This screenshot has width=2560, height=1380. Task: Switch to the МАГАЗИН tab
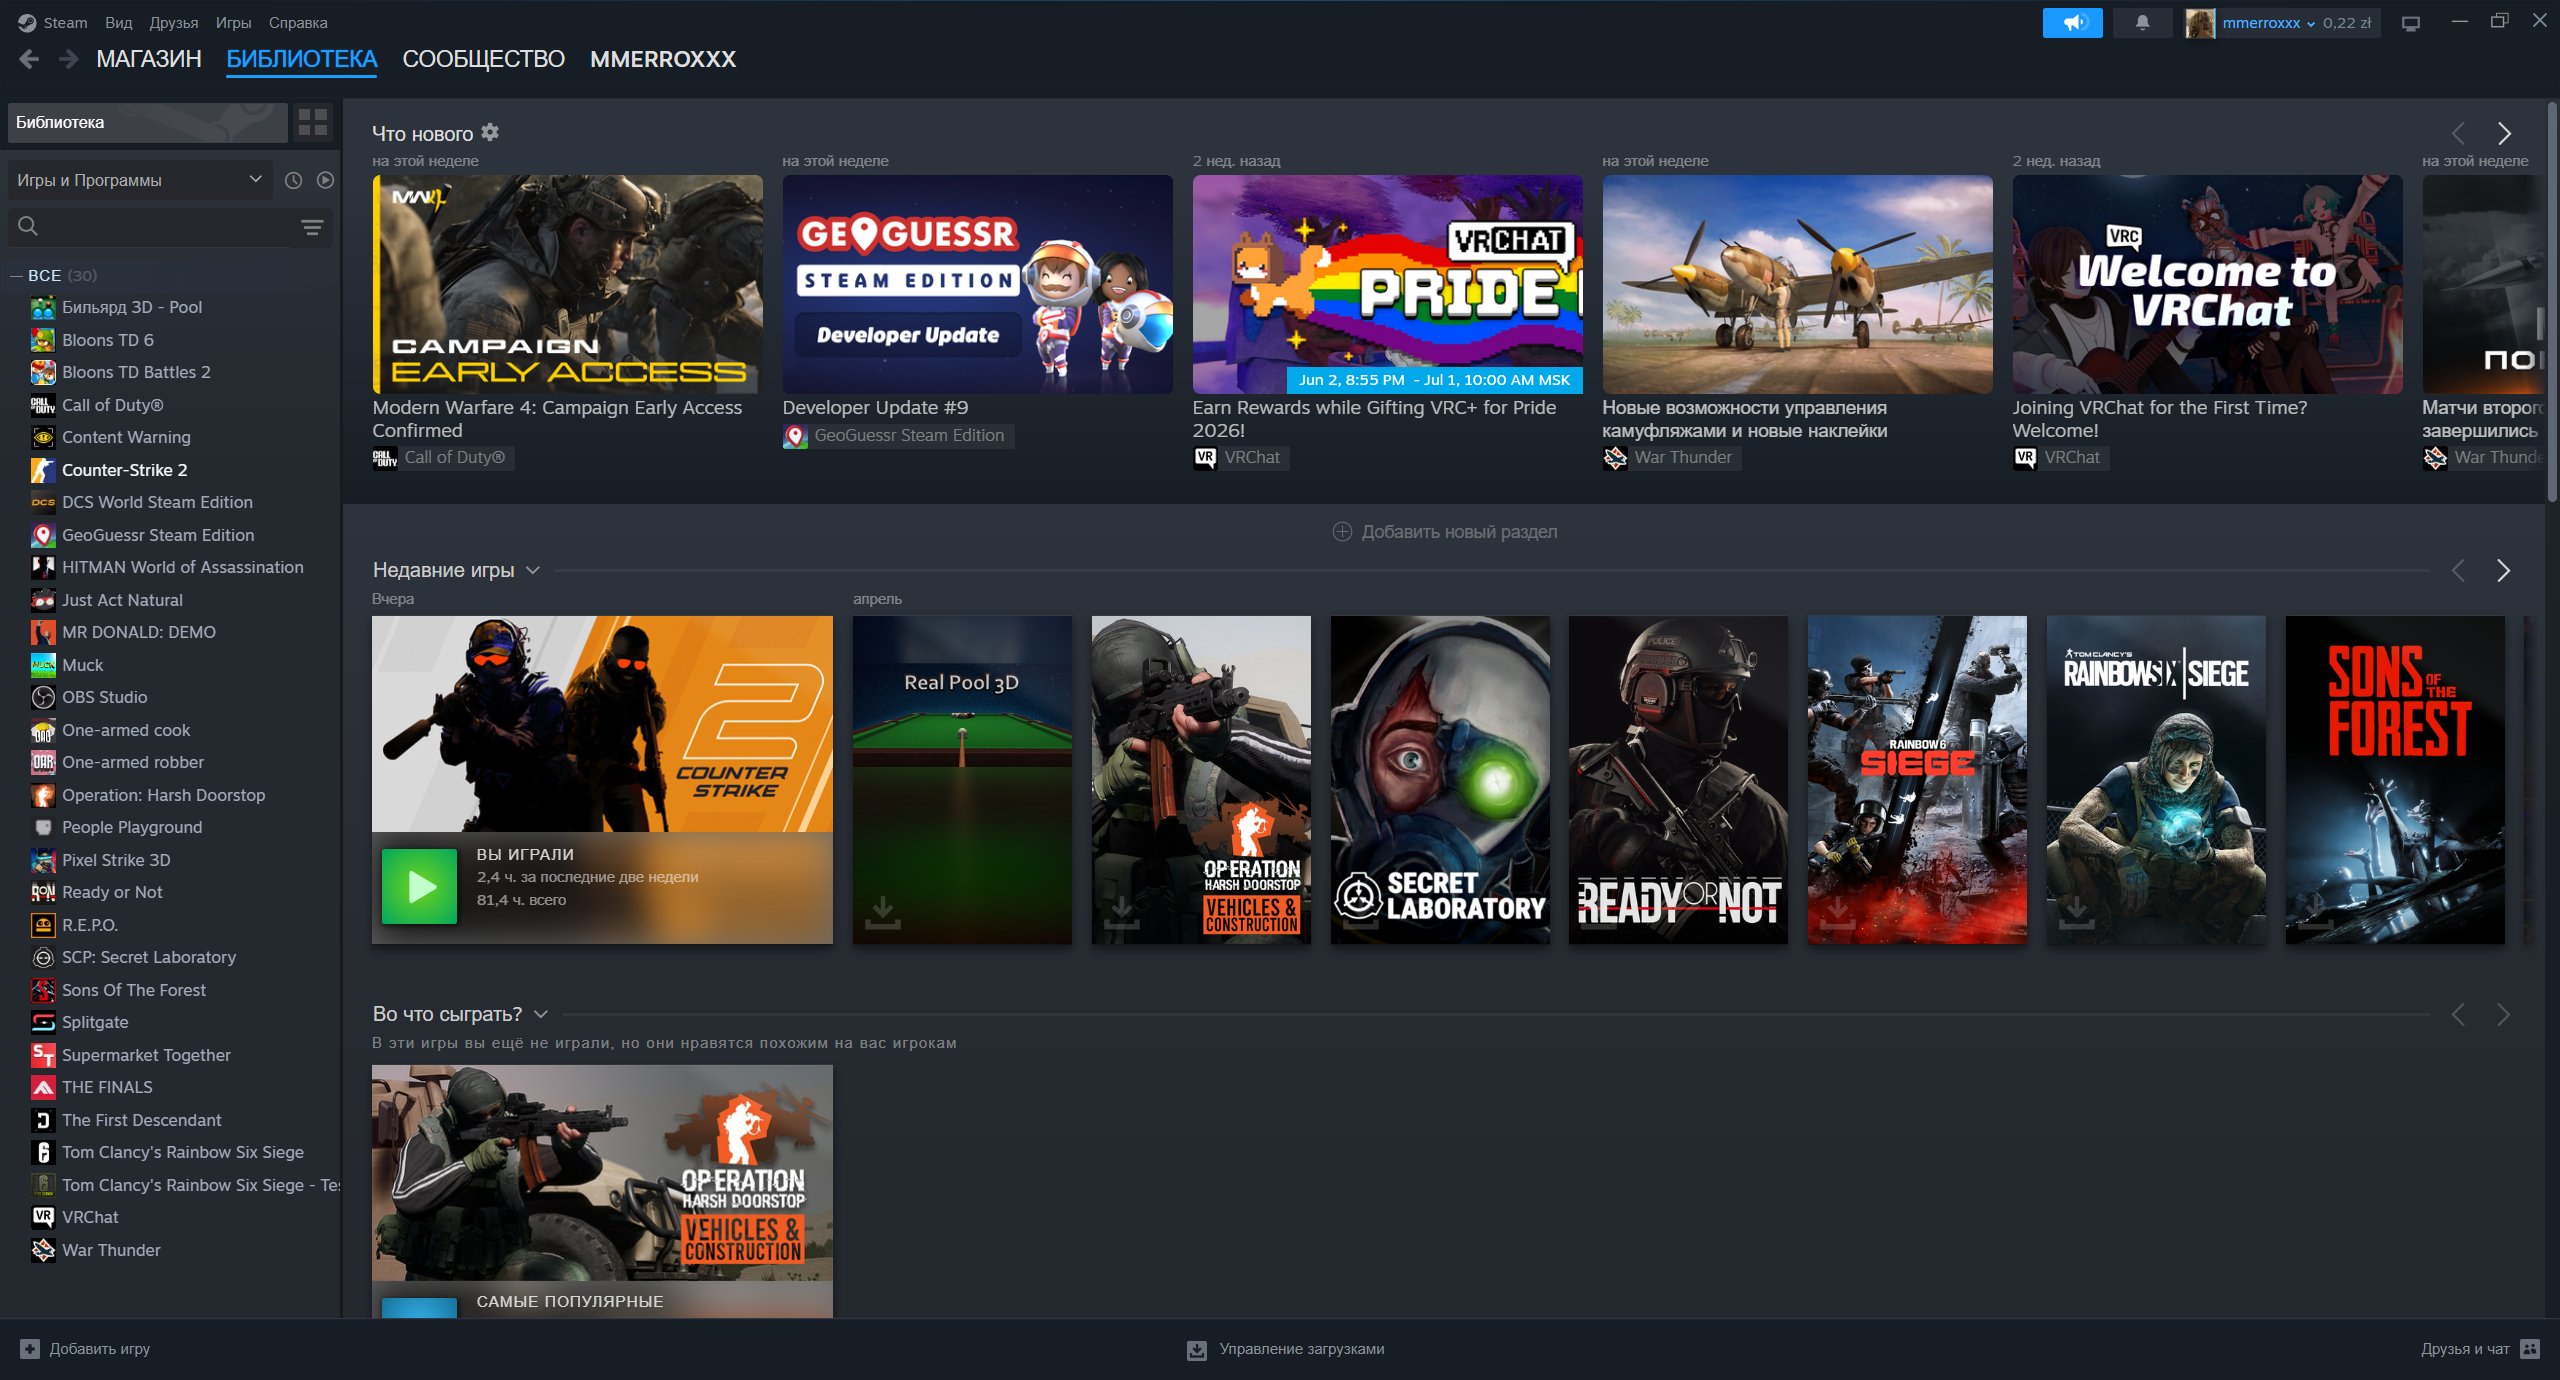pyautogui.click(x=149, y=59)
